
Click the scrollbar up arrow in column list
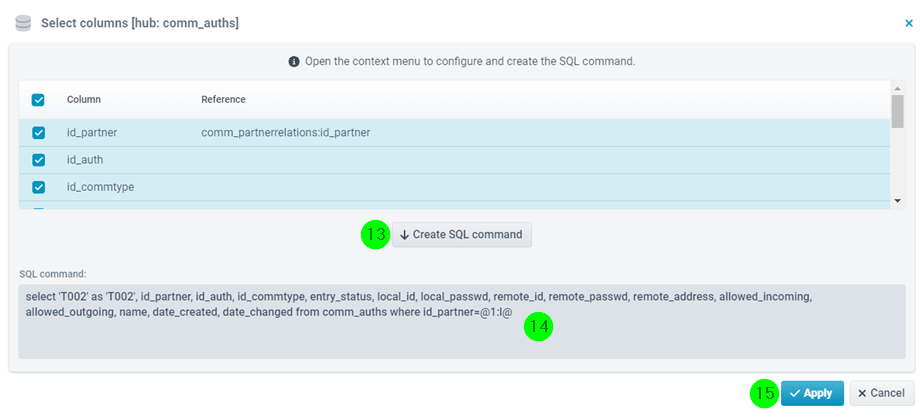click(x=898, y=87)
